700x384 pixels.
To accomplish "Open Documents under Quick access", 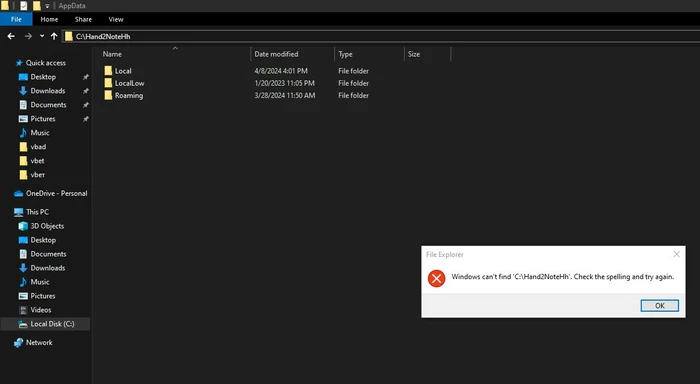I will click(48, 105).
